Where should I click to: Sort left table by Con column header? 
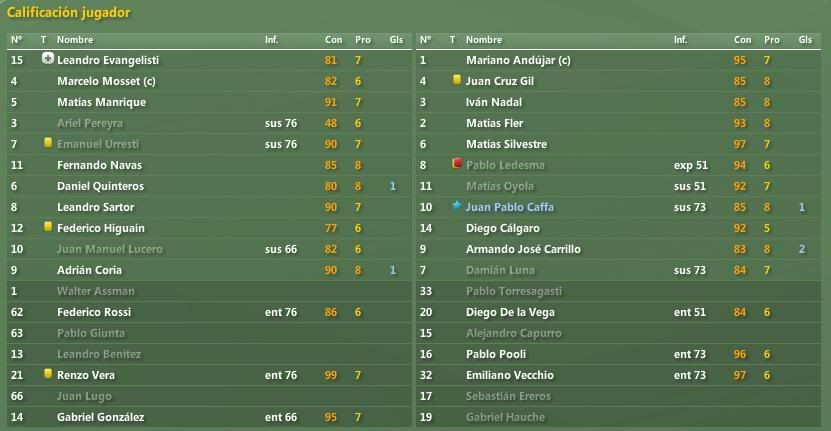[x=333, y=40]
